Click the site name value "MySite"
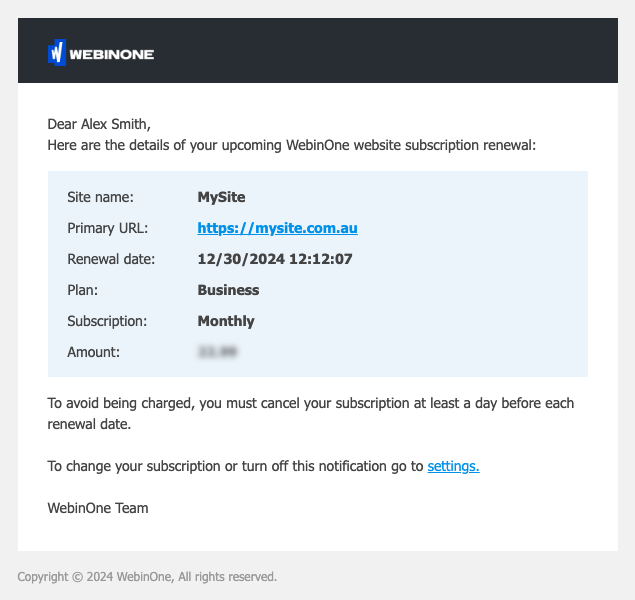Viewport: 635px width, 600px height. pos(222,197)
